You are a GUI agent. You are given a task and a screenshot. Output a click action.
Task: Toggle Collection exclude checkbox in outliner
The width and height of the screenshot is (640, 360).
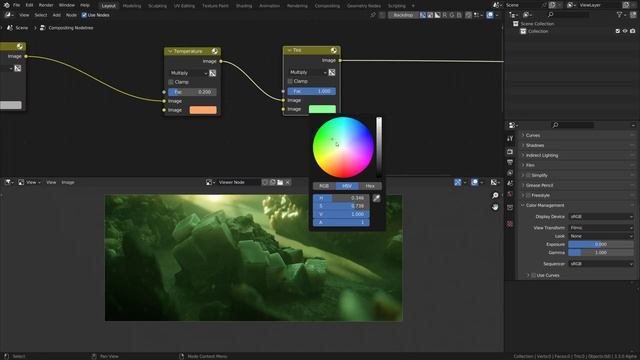[x=618, y=31]
